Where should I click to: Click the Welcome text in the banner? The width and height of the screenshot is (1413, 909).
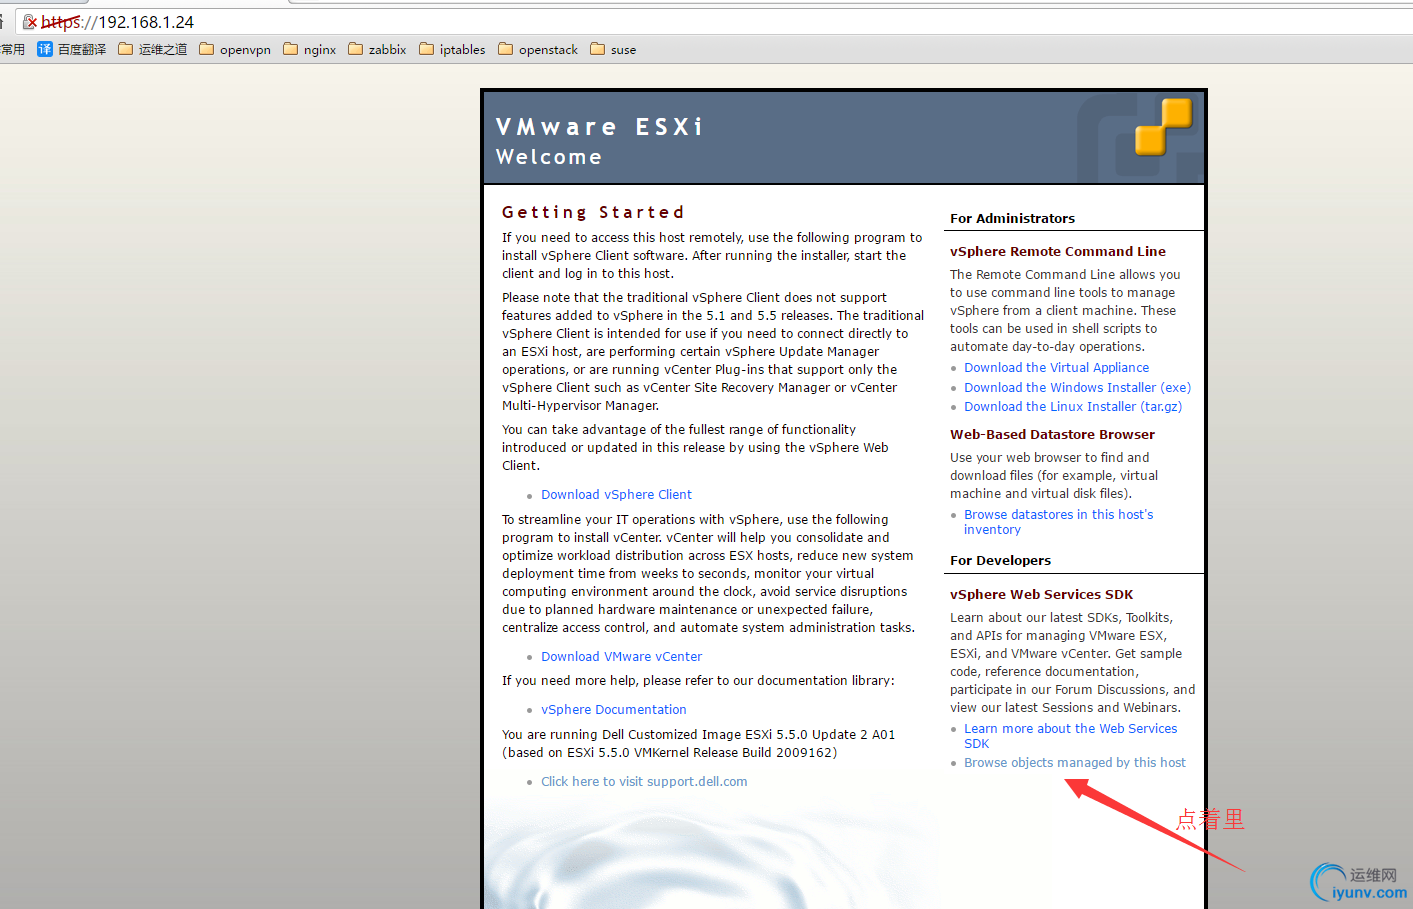coord(549,157)
